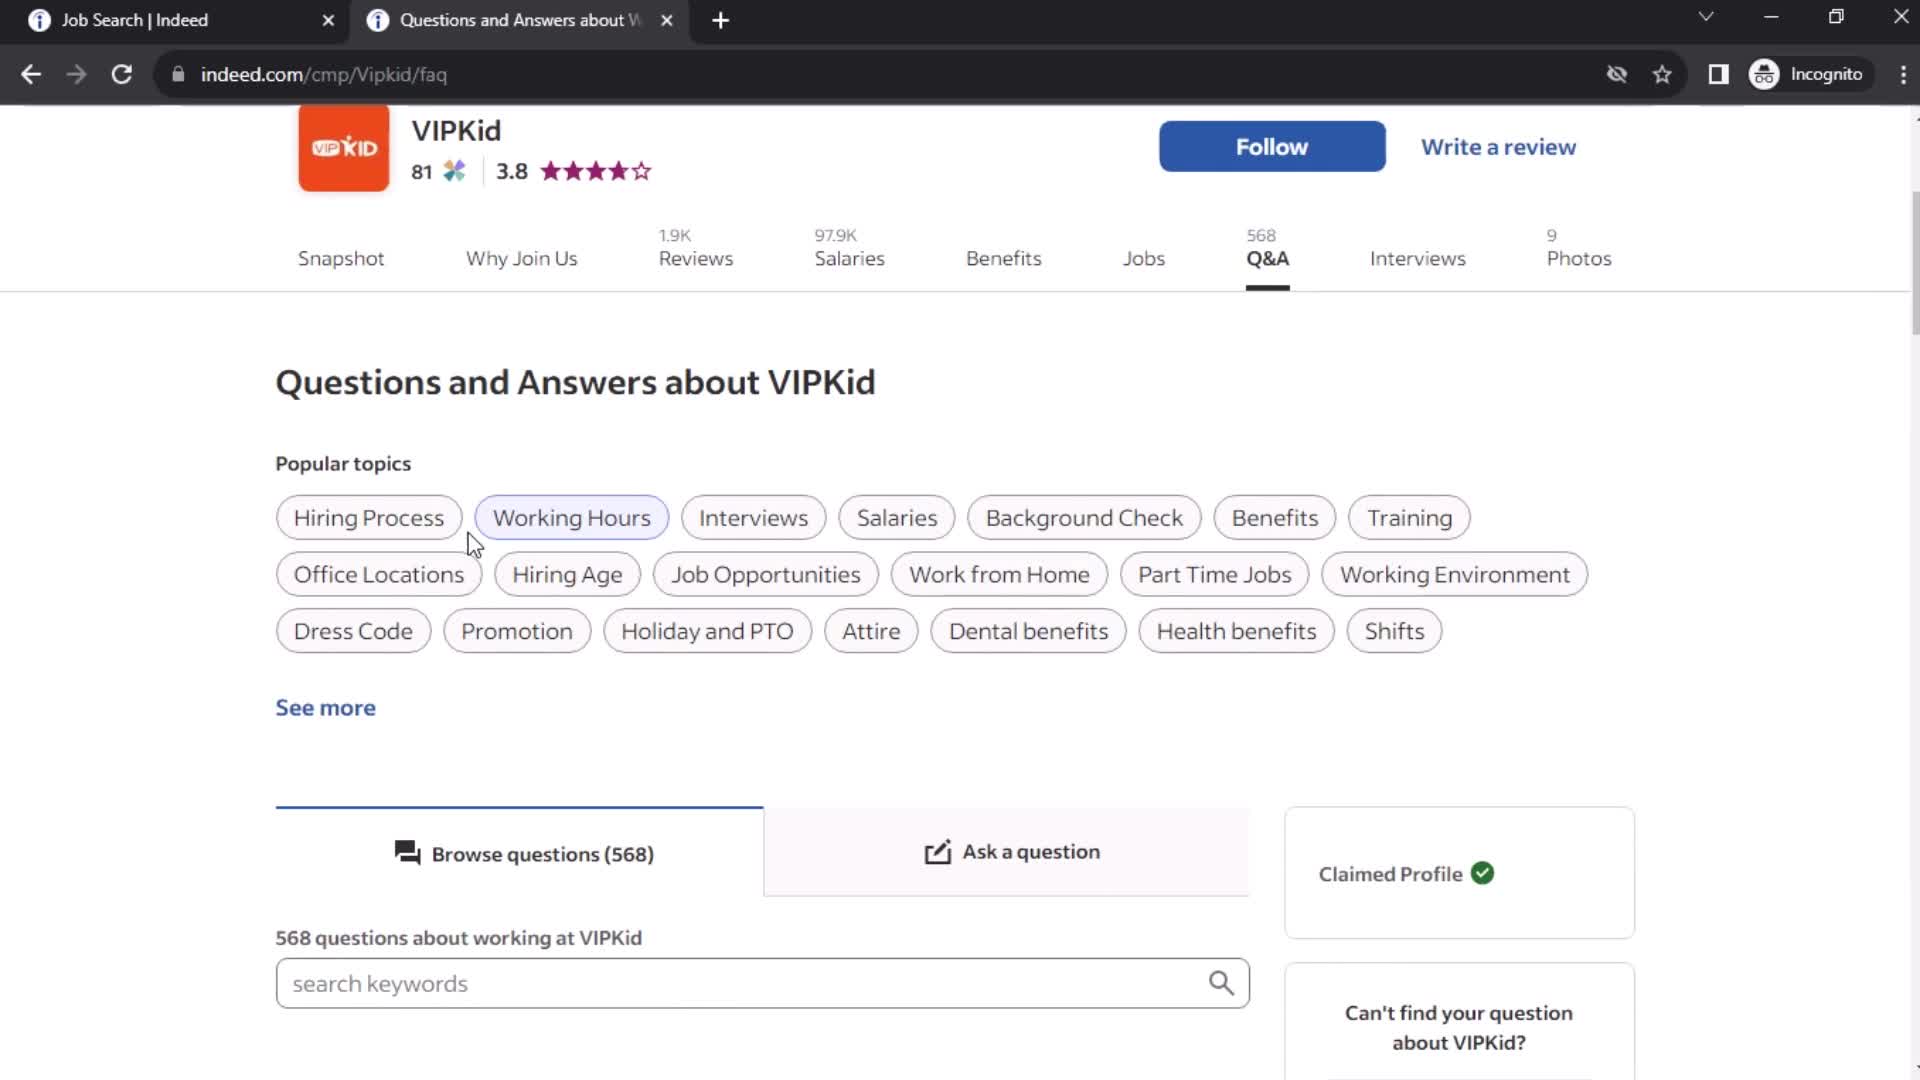Click the search keywords input field
This screenshot has height=1080, width=1920.
pos(762,983)
